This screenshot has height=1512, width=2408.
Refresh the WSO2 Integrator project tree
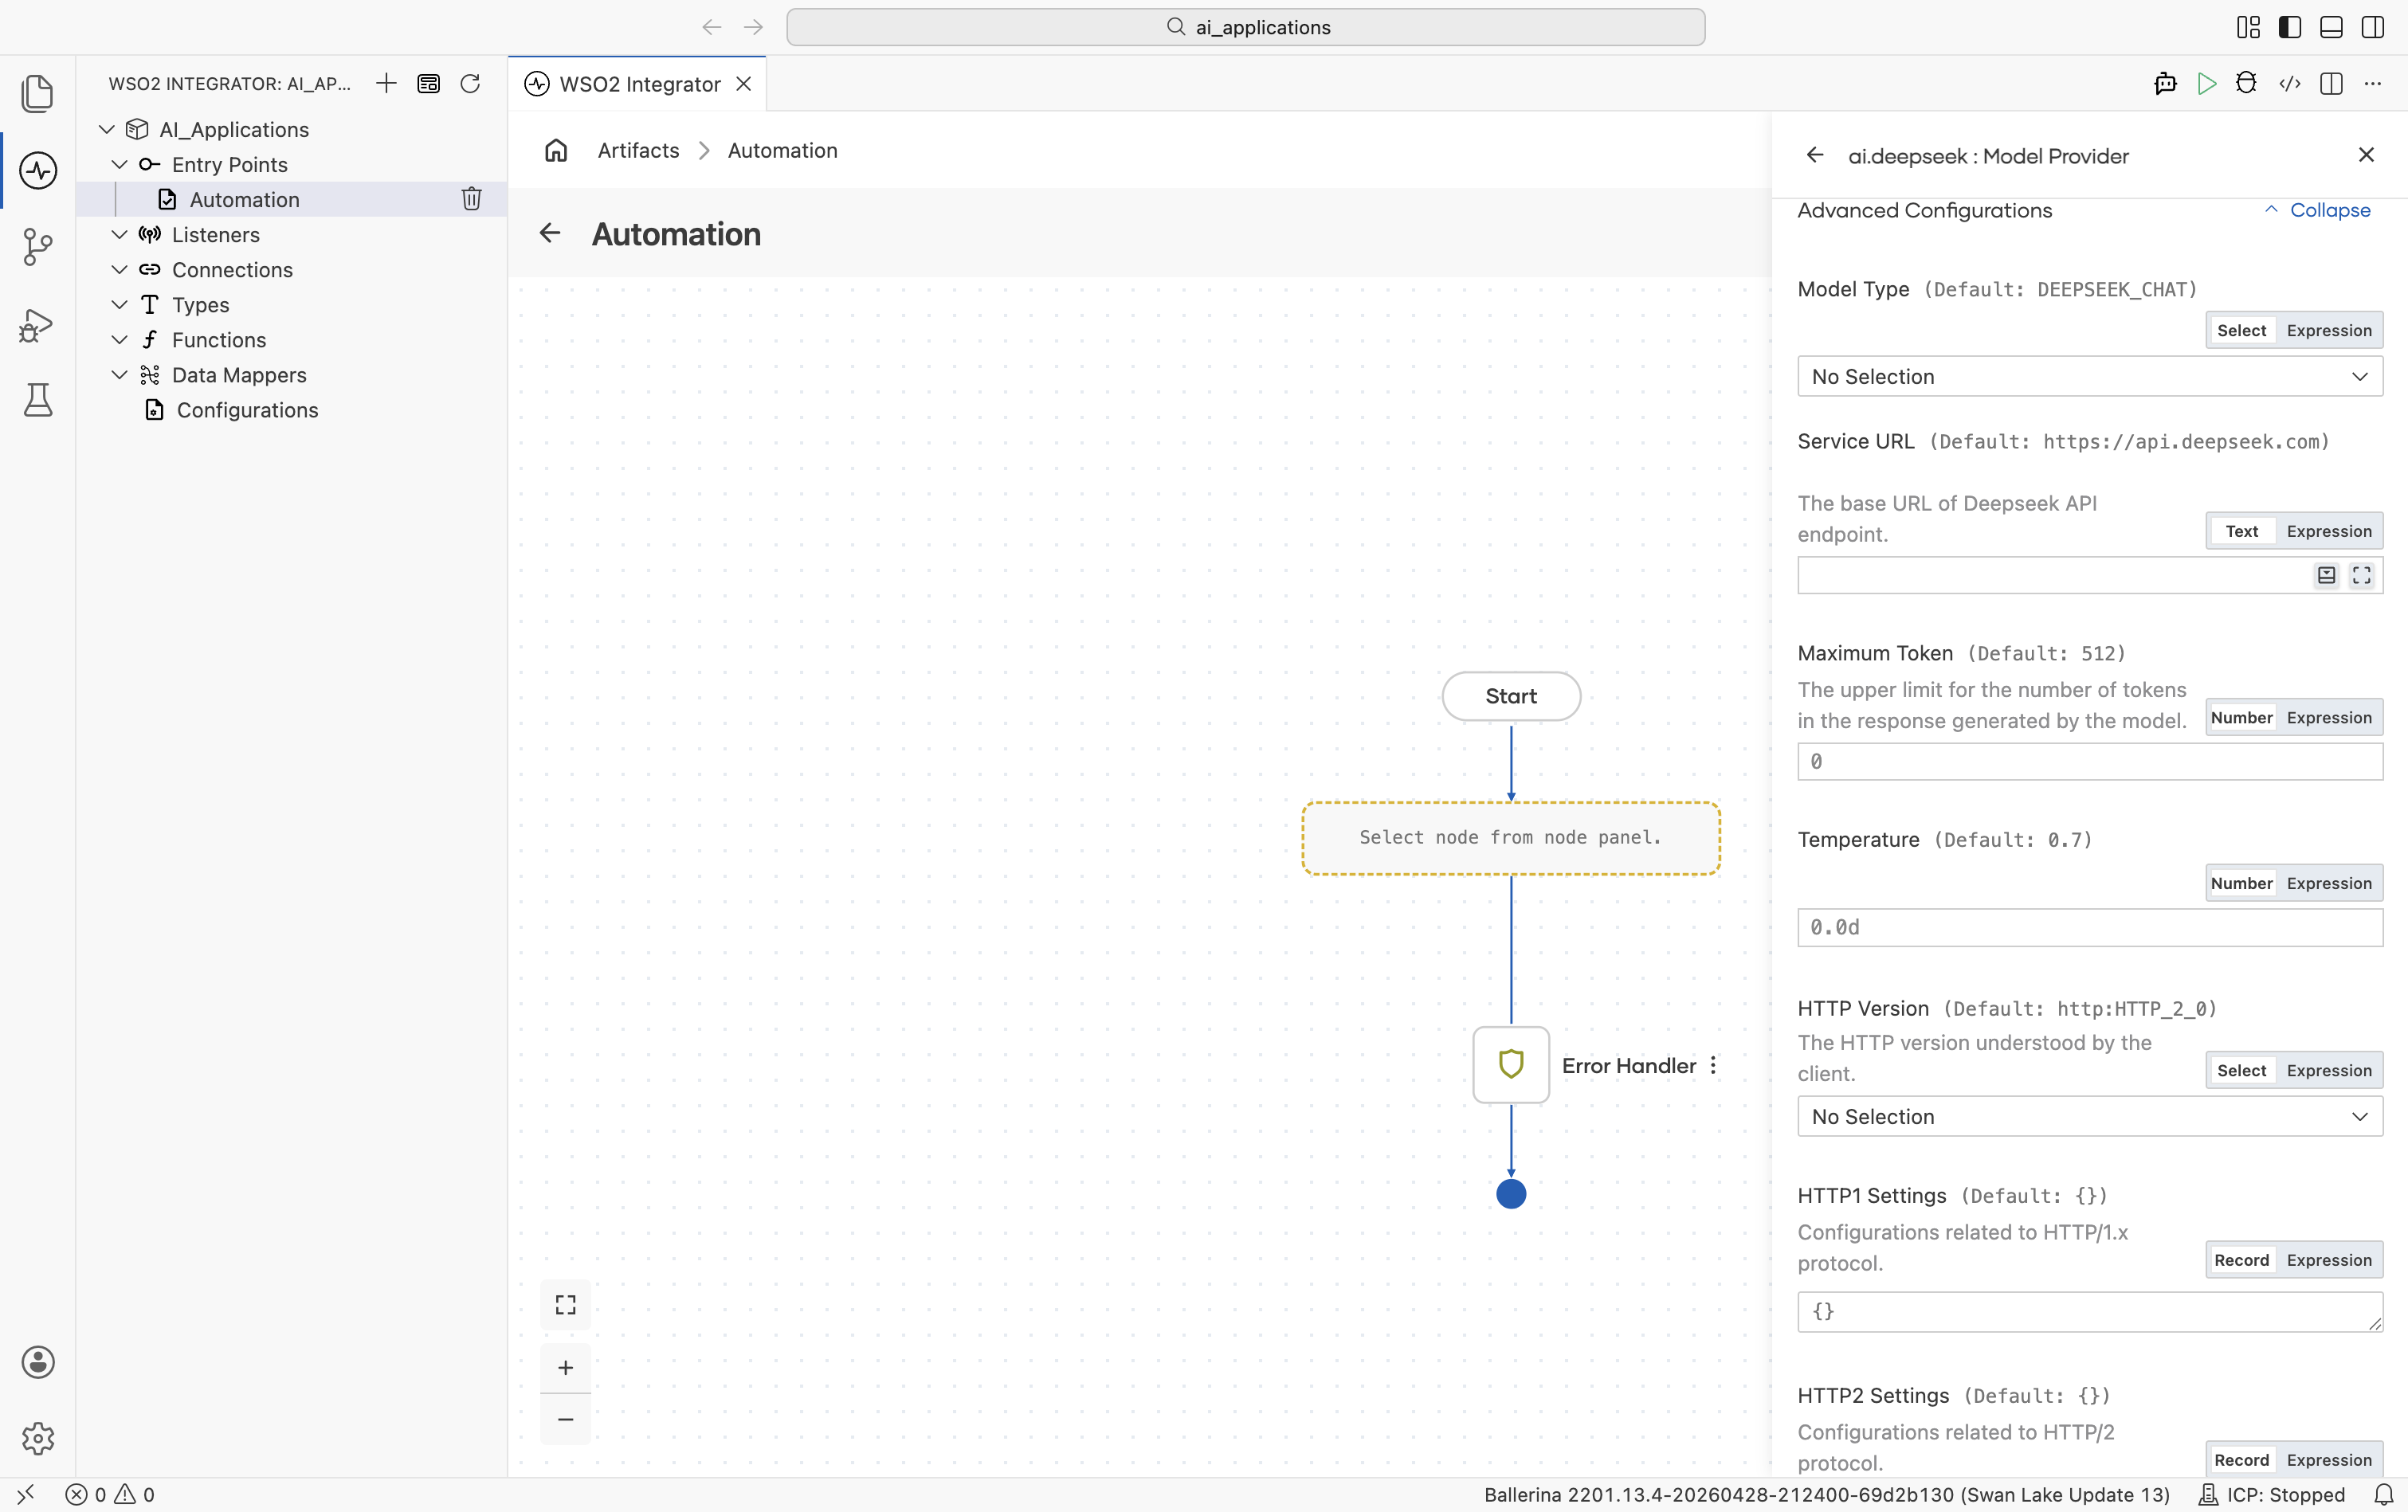[470, 83]
